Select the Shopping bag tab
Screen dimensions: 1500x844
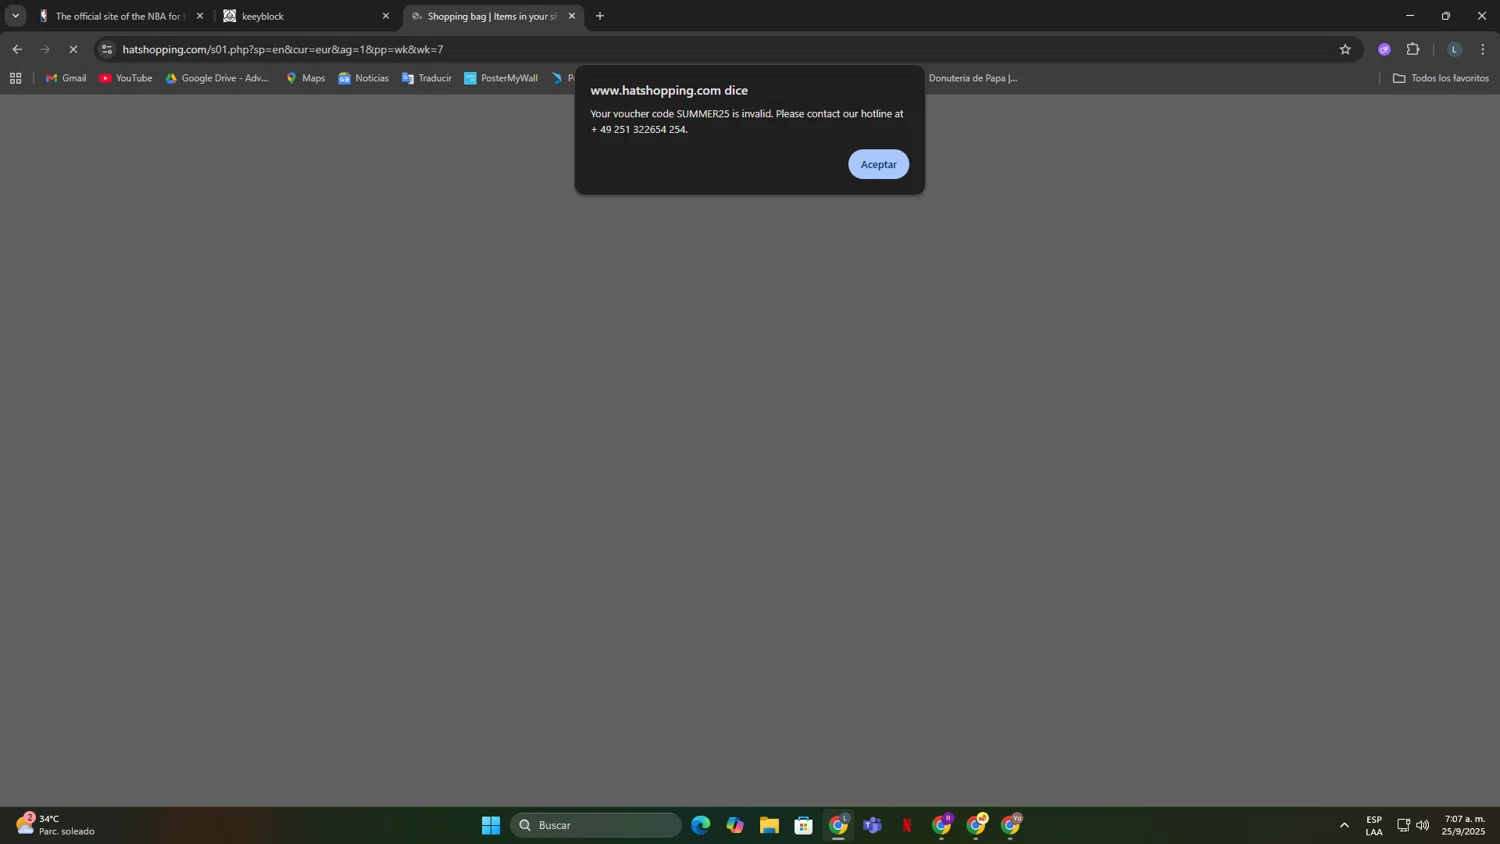492,16
